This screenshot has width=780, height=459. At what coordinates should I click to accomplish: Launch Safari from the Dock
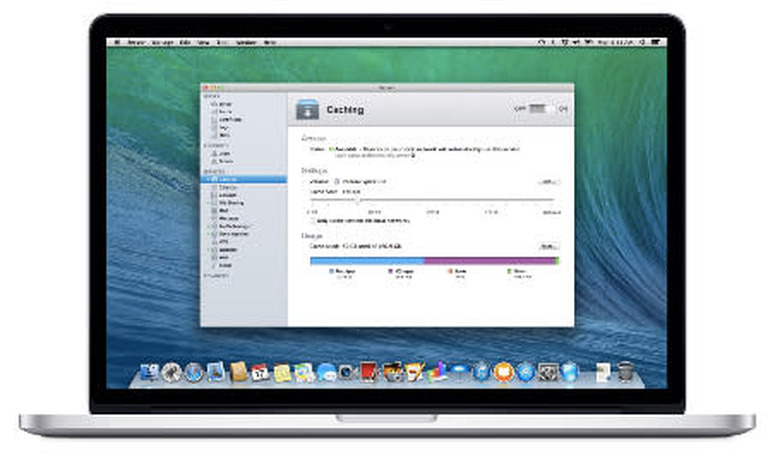(194, 372)
